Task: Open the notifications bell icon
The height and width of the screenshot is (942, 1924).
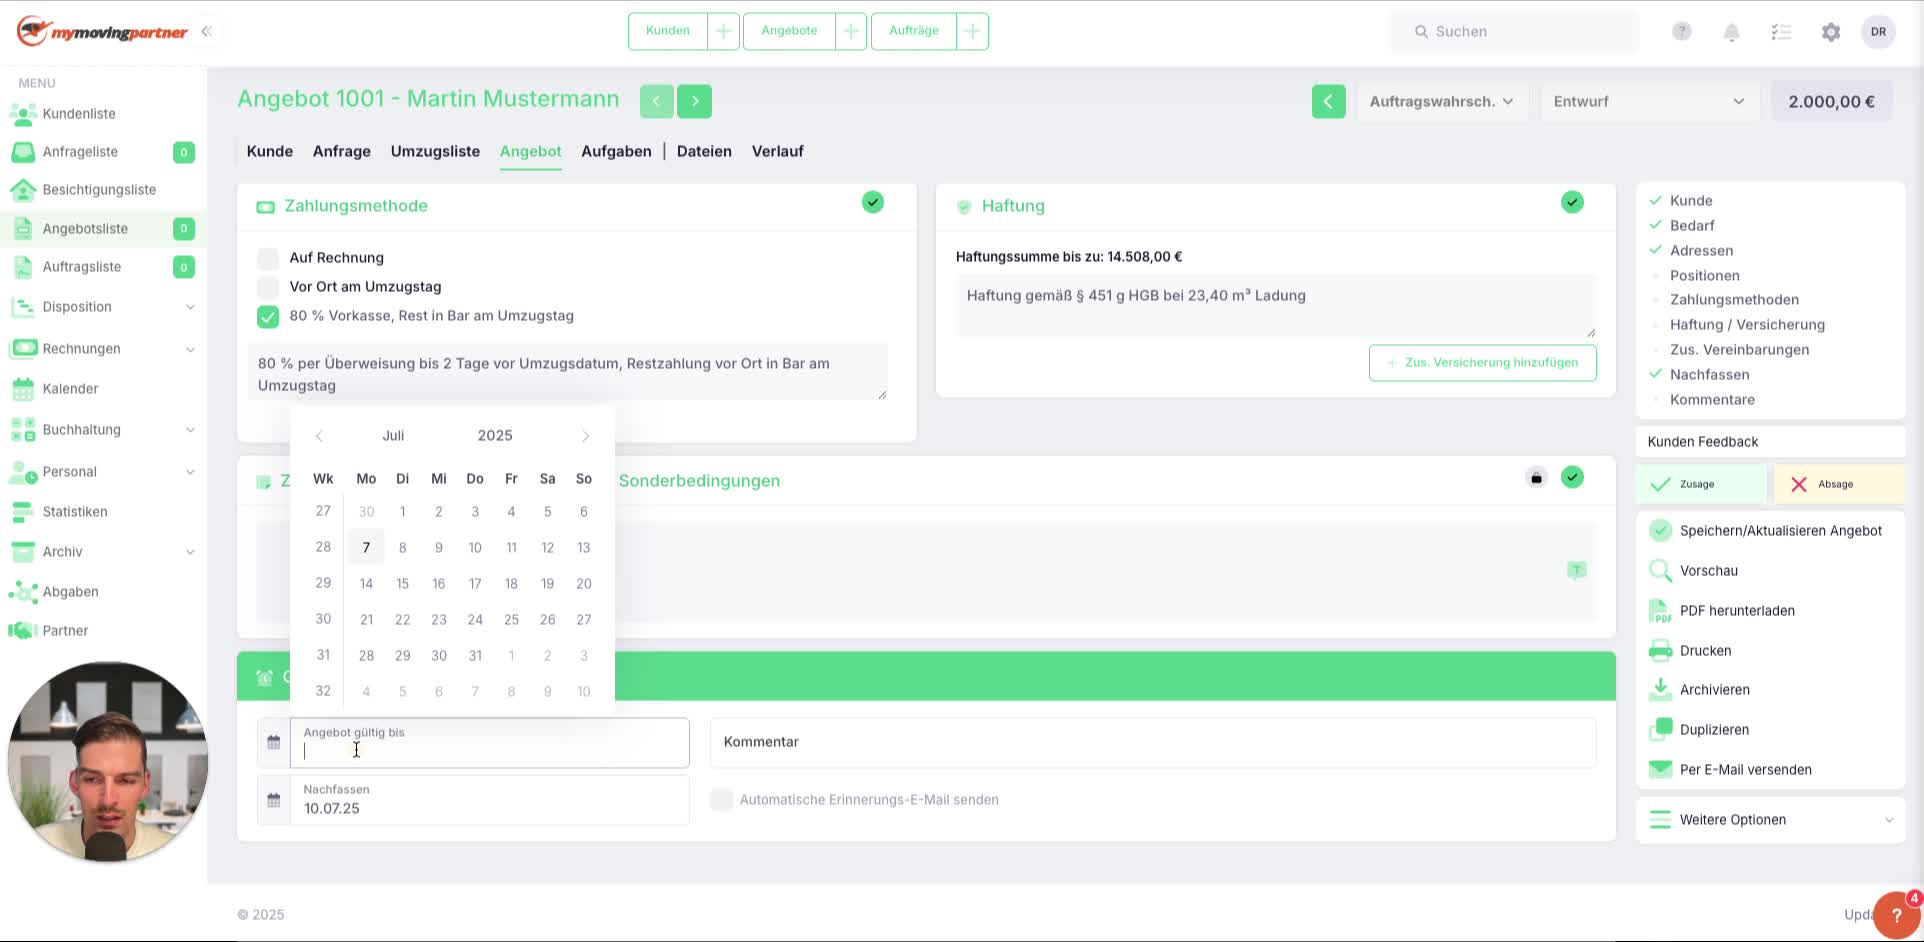Action: tap(1732, 32)
